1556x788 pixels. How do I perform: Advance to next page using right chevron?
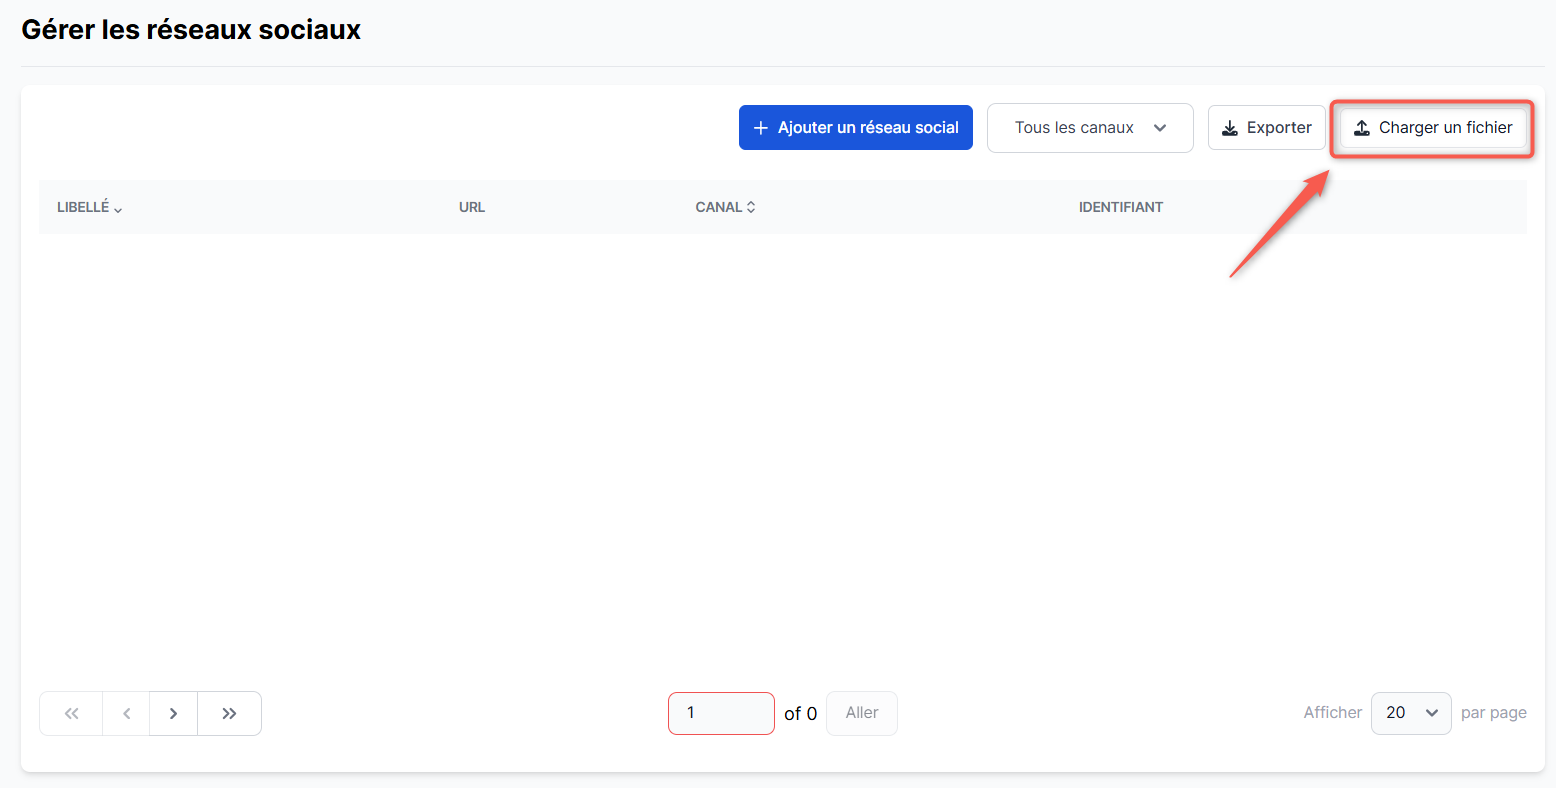click(174, 713)
